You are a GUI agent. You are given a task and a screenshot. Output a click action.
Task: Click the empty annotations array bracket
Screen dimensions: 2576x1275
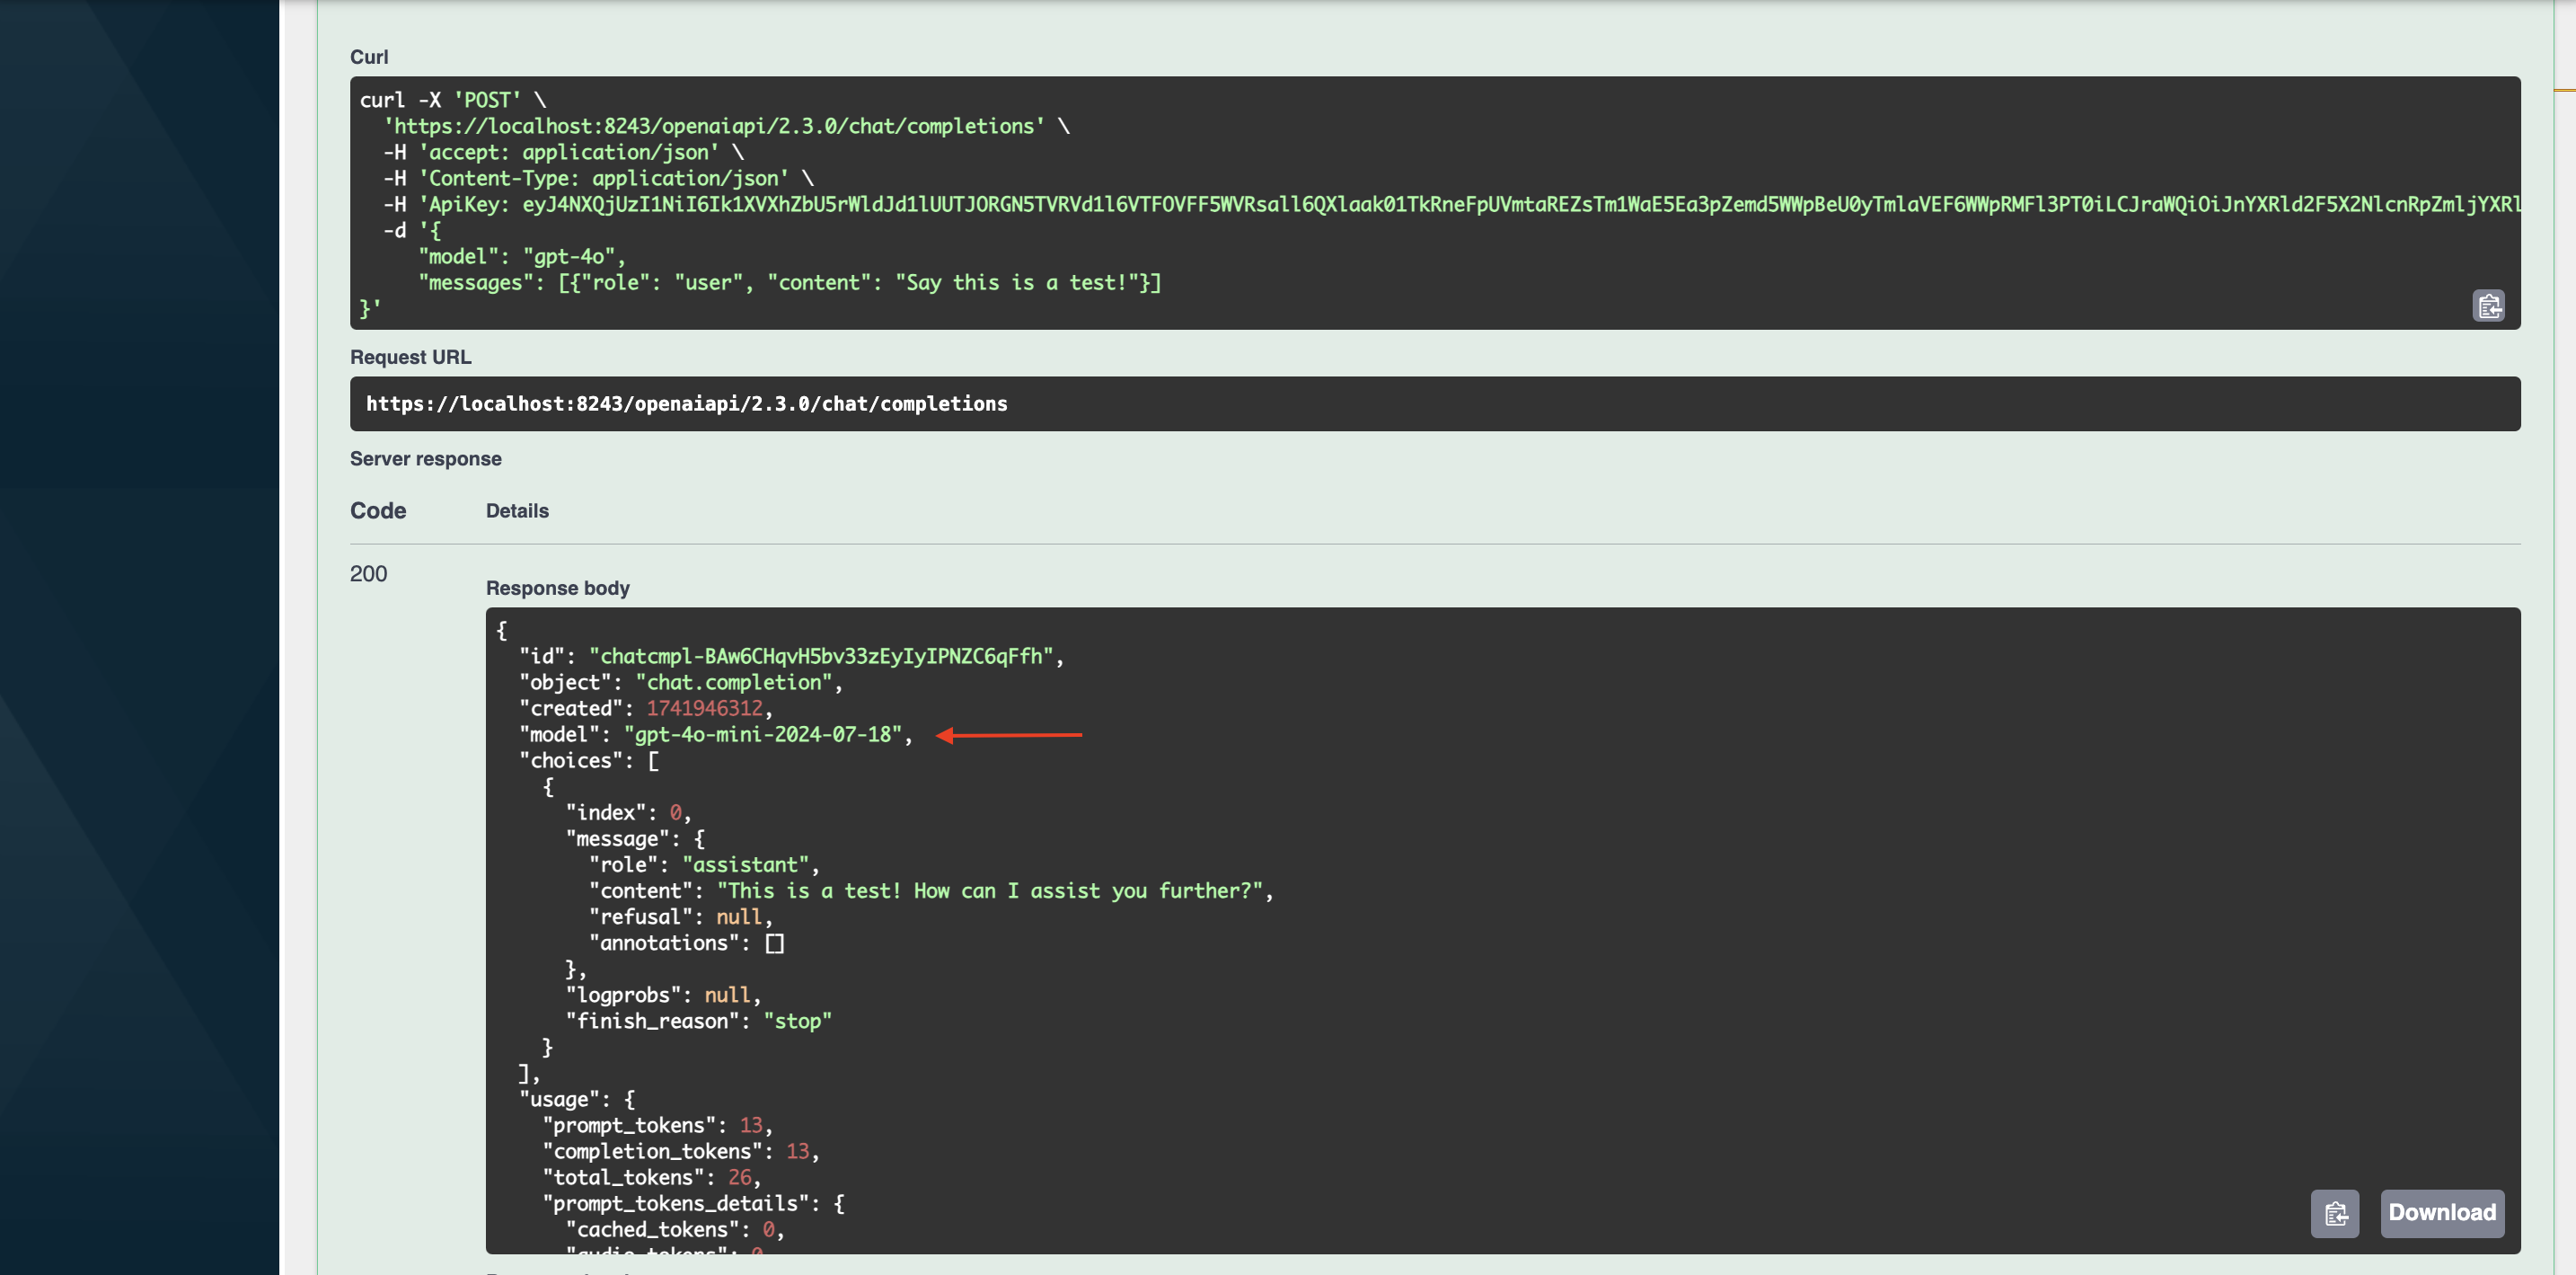(774, 943)
